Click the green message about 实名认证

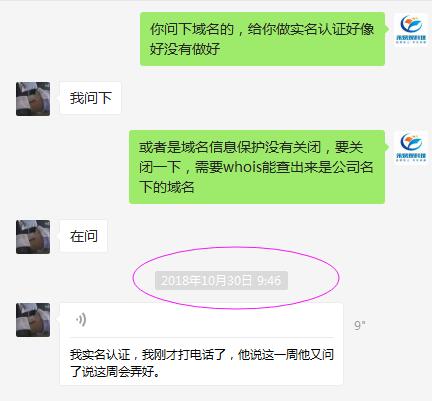coord(262,39)
